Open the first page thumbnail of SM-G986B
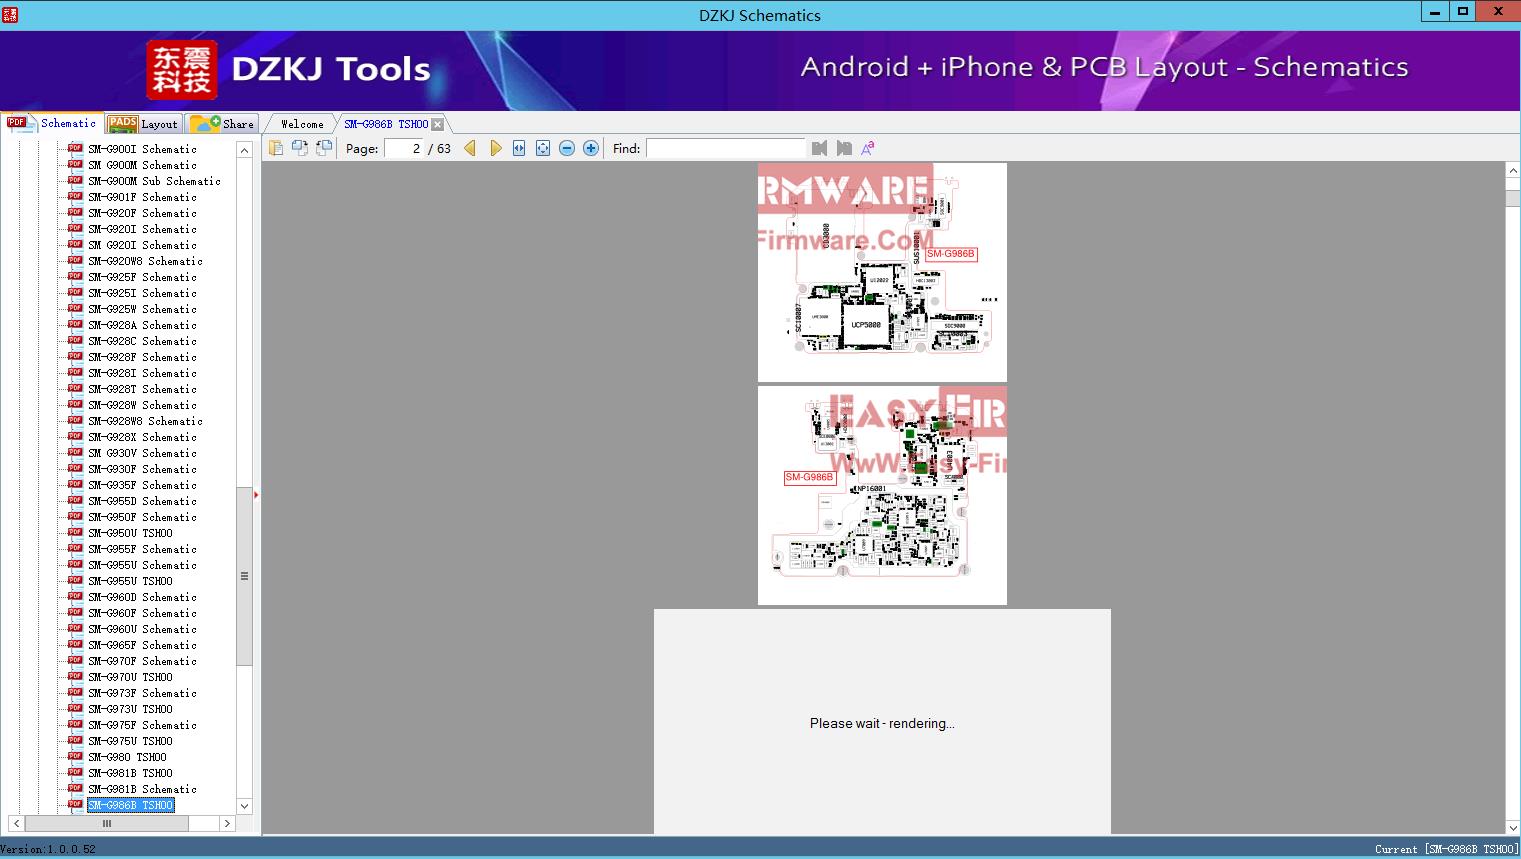The width and height of the screenshot is (1521, 859). 882,272
